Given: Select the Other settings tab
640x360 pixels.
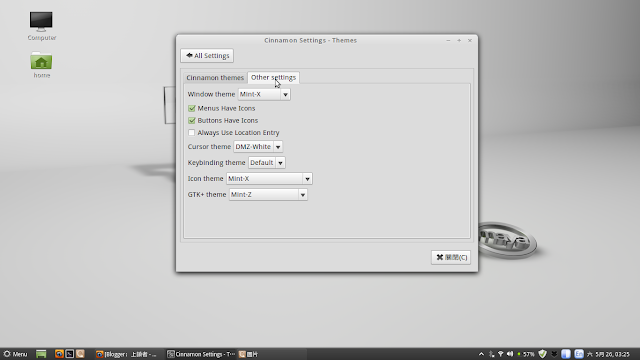Looking at the screenshot, I should click(273, 78).
